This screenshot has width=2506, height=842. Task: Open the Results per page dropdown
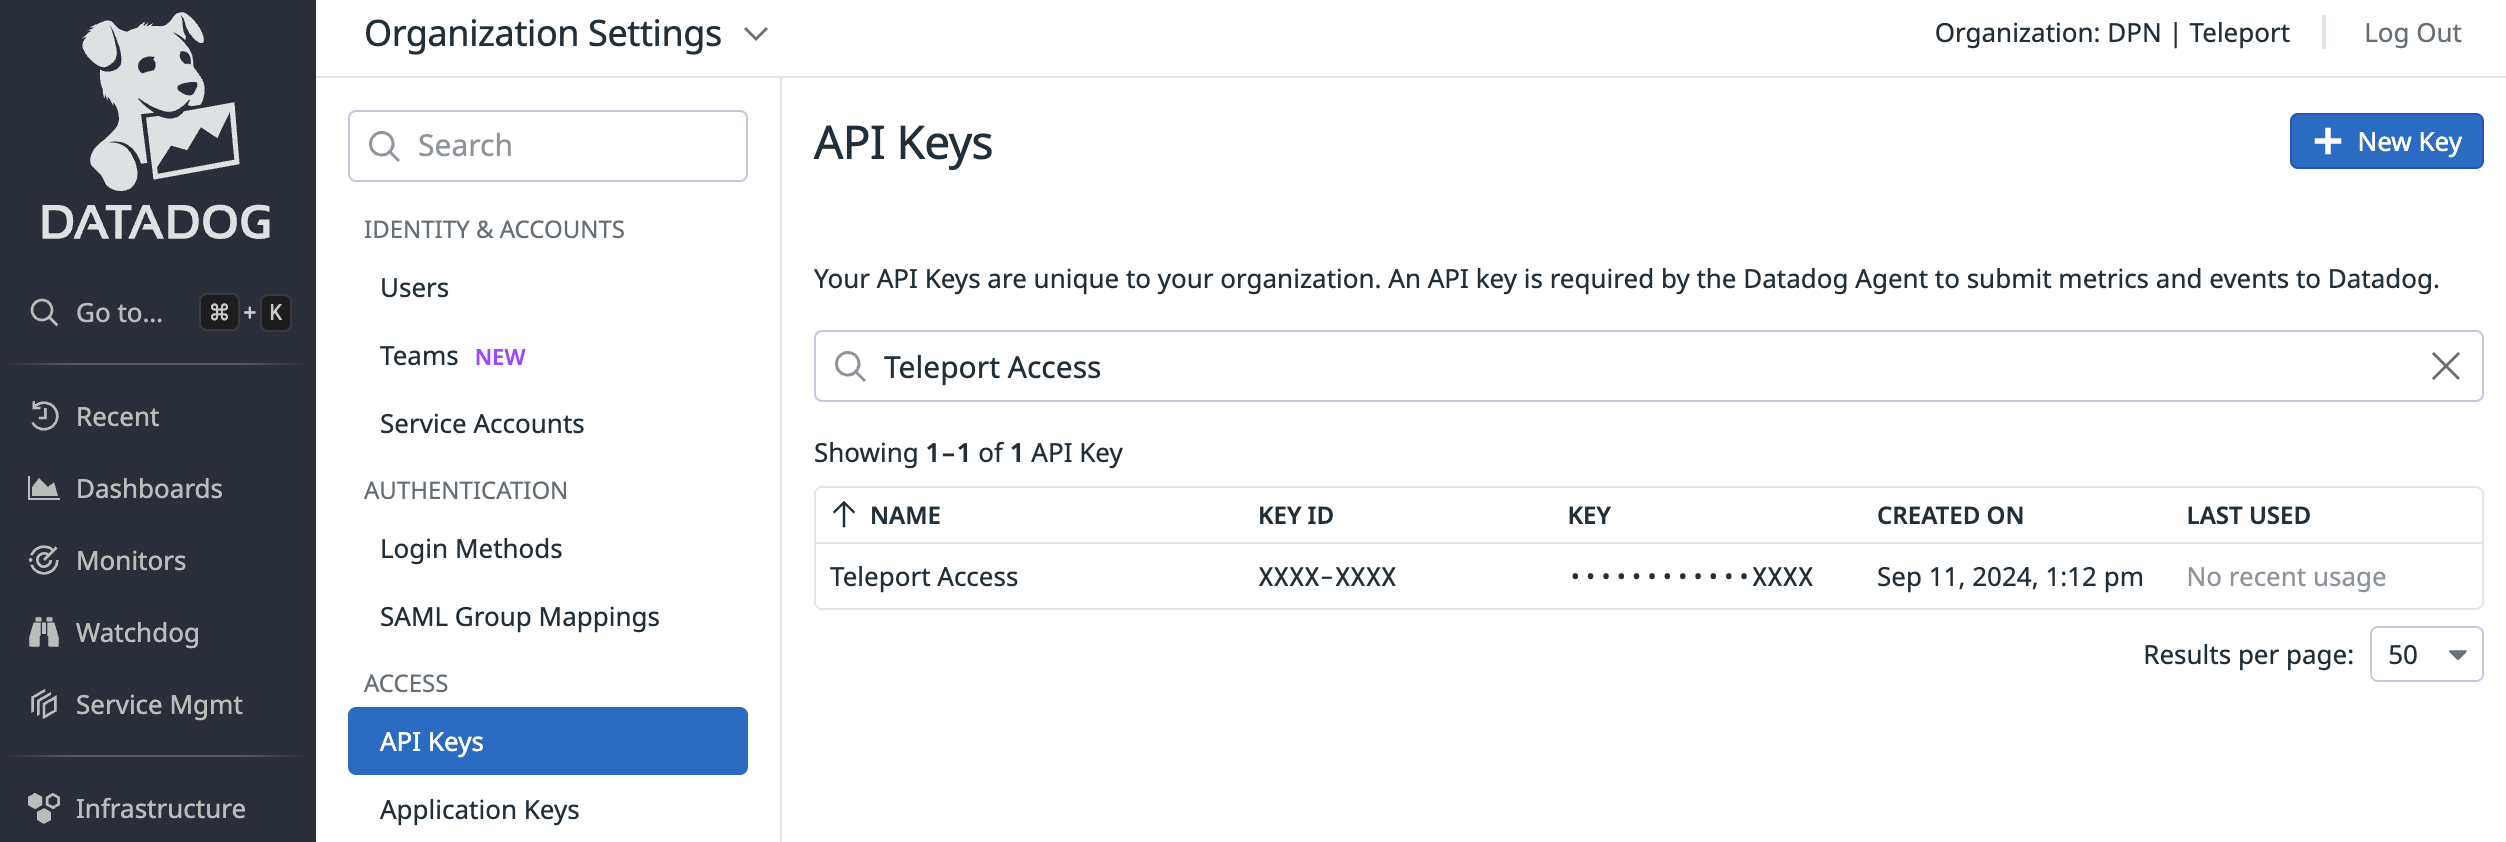pyautogui.click(x=2426, y=655)
